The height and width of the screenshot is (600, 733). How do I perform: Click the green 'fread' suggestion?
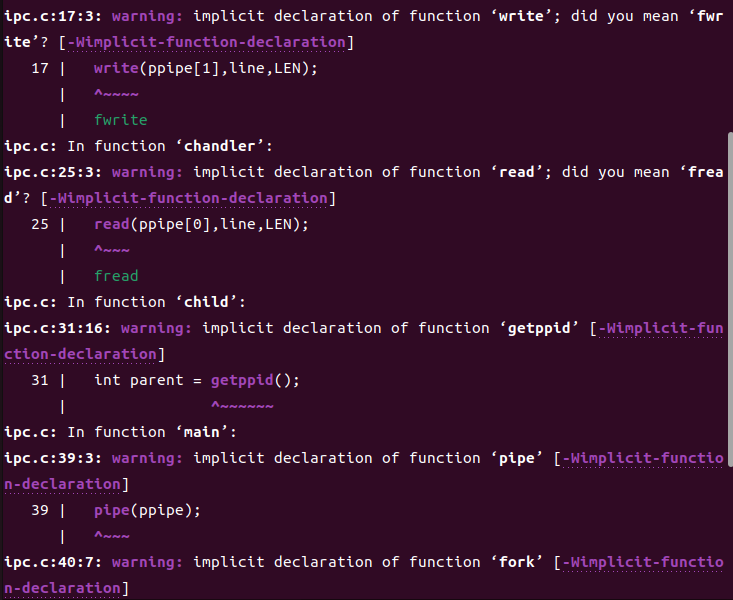116,276
